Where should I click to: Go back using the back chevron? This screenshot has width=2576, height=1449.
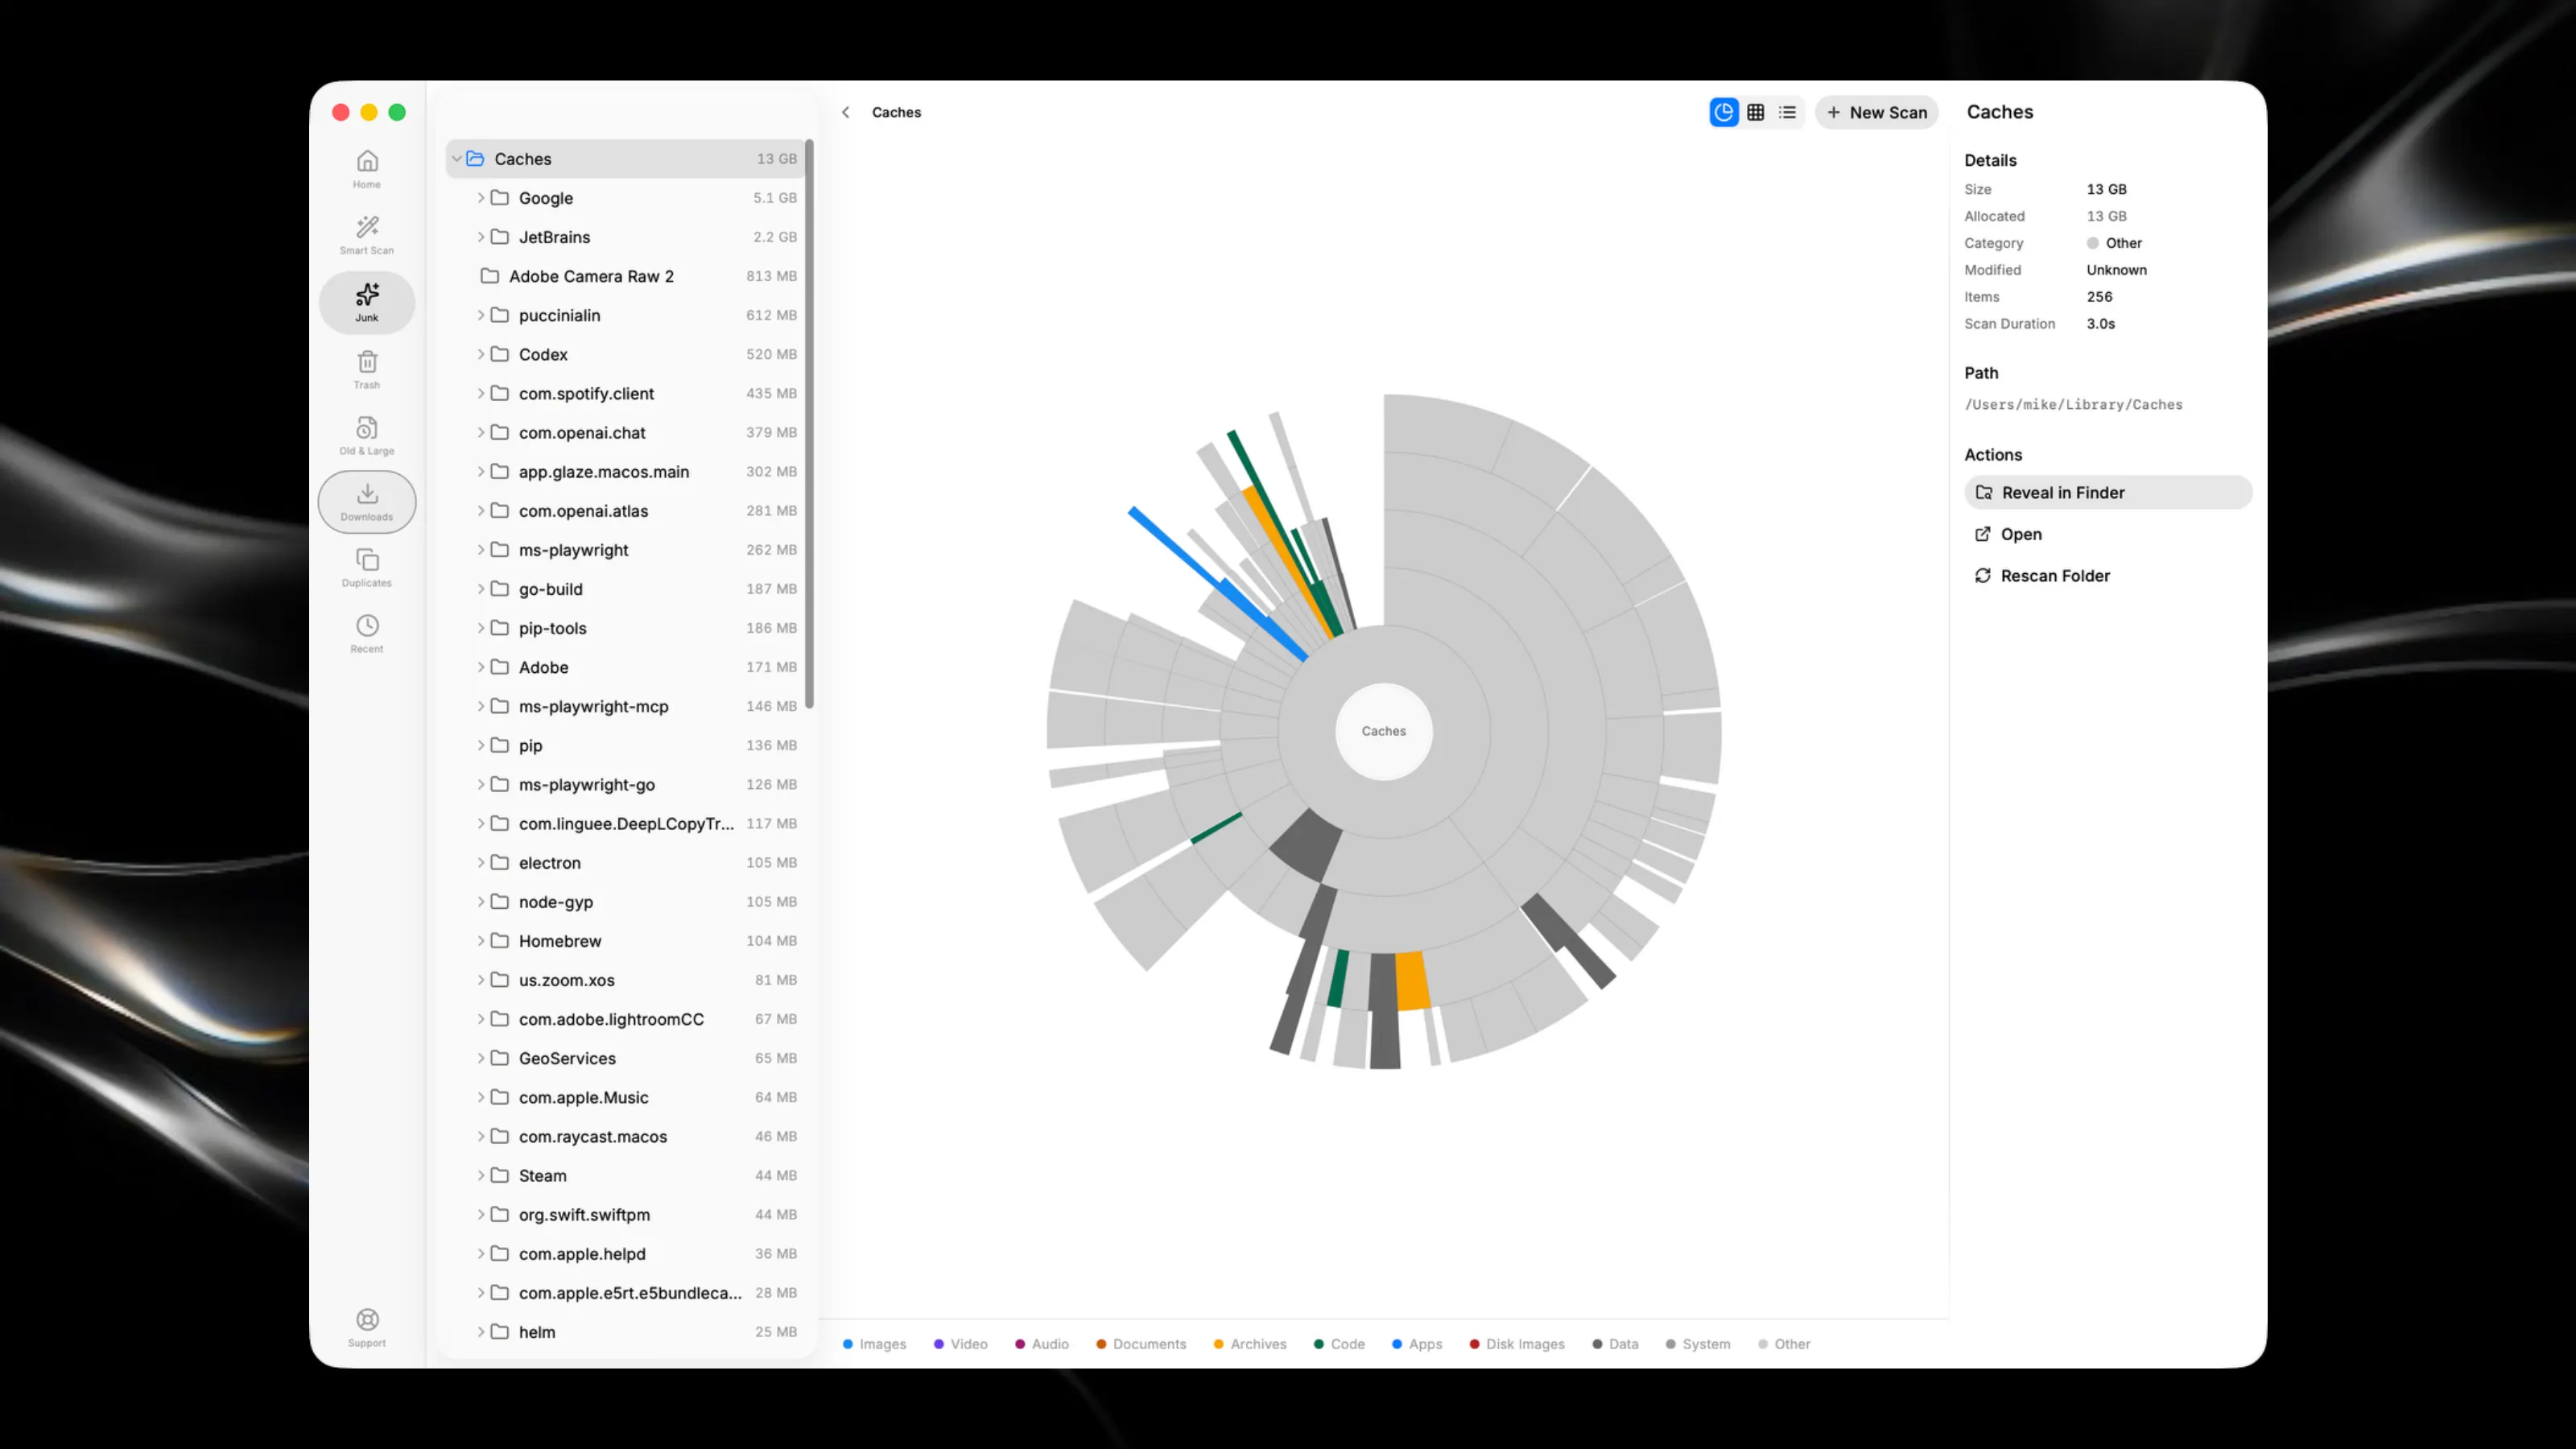coord(846,112)
